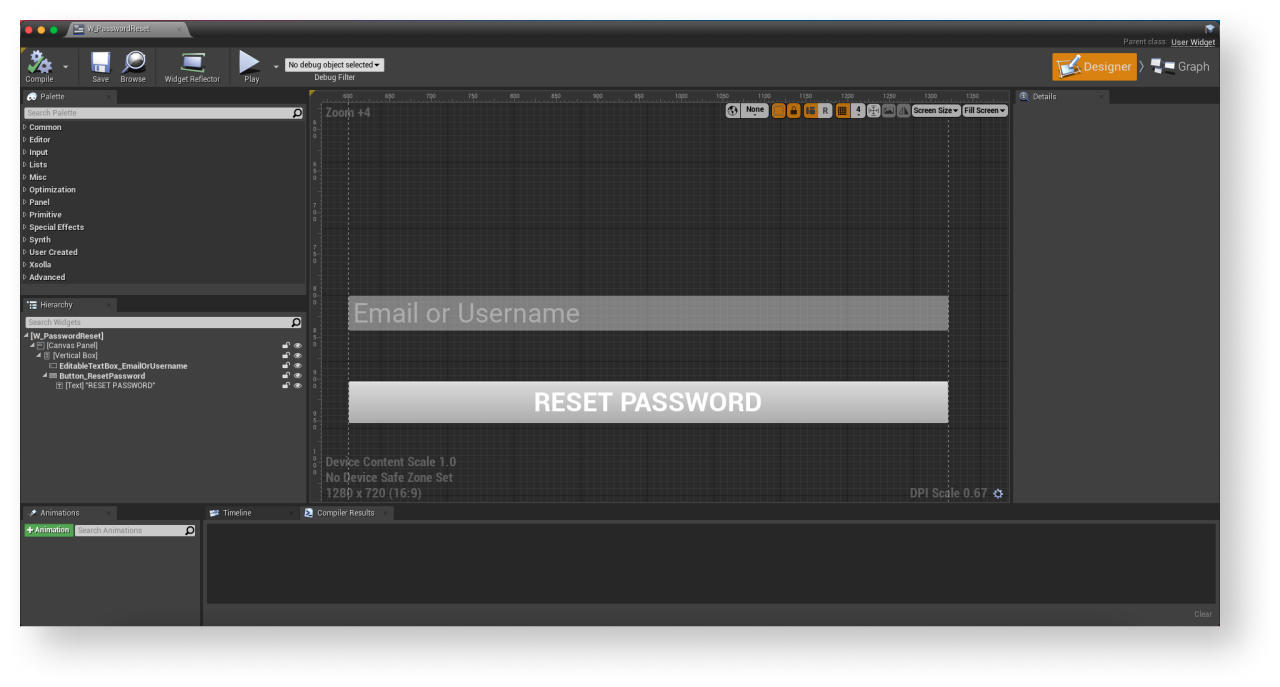The height and width of the screenshot is (687, 1280).
Task: Open the Screen Size dropdown
Action: coord(935,110)
